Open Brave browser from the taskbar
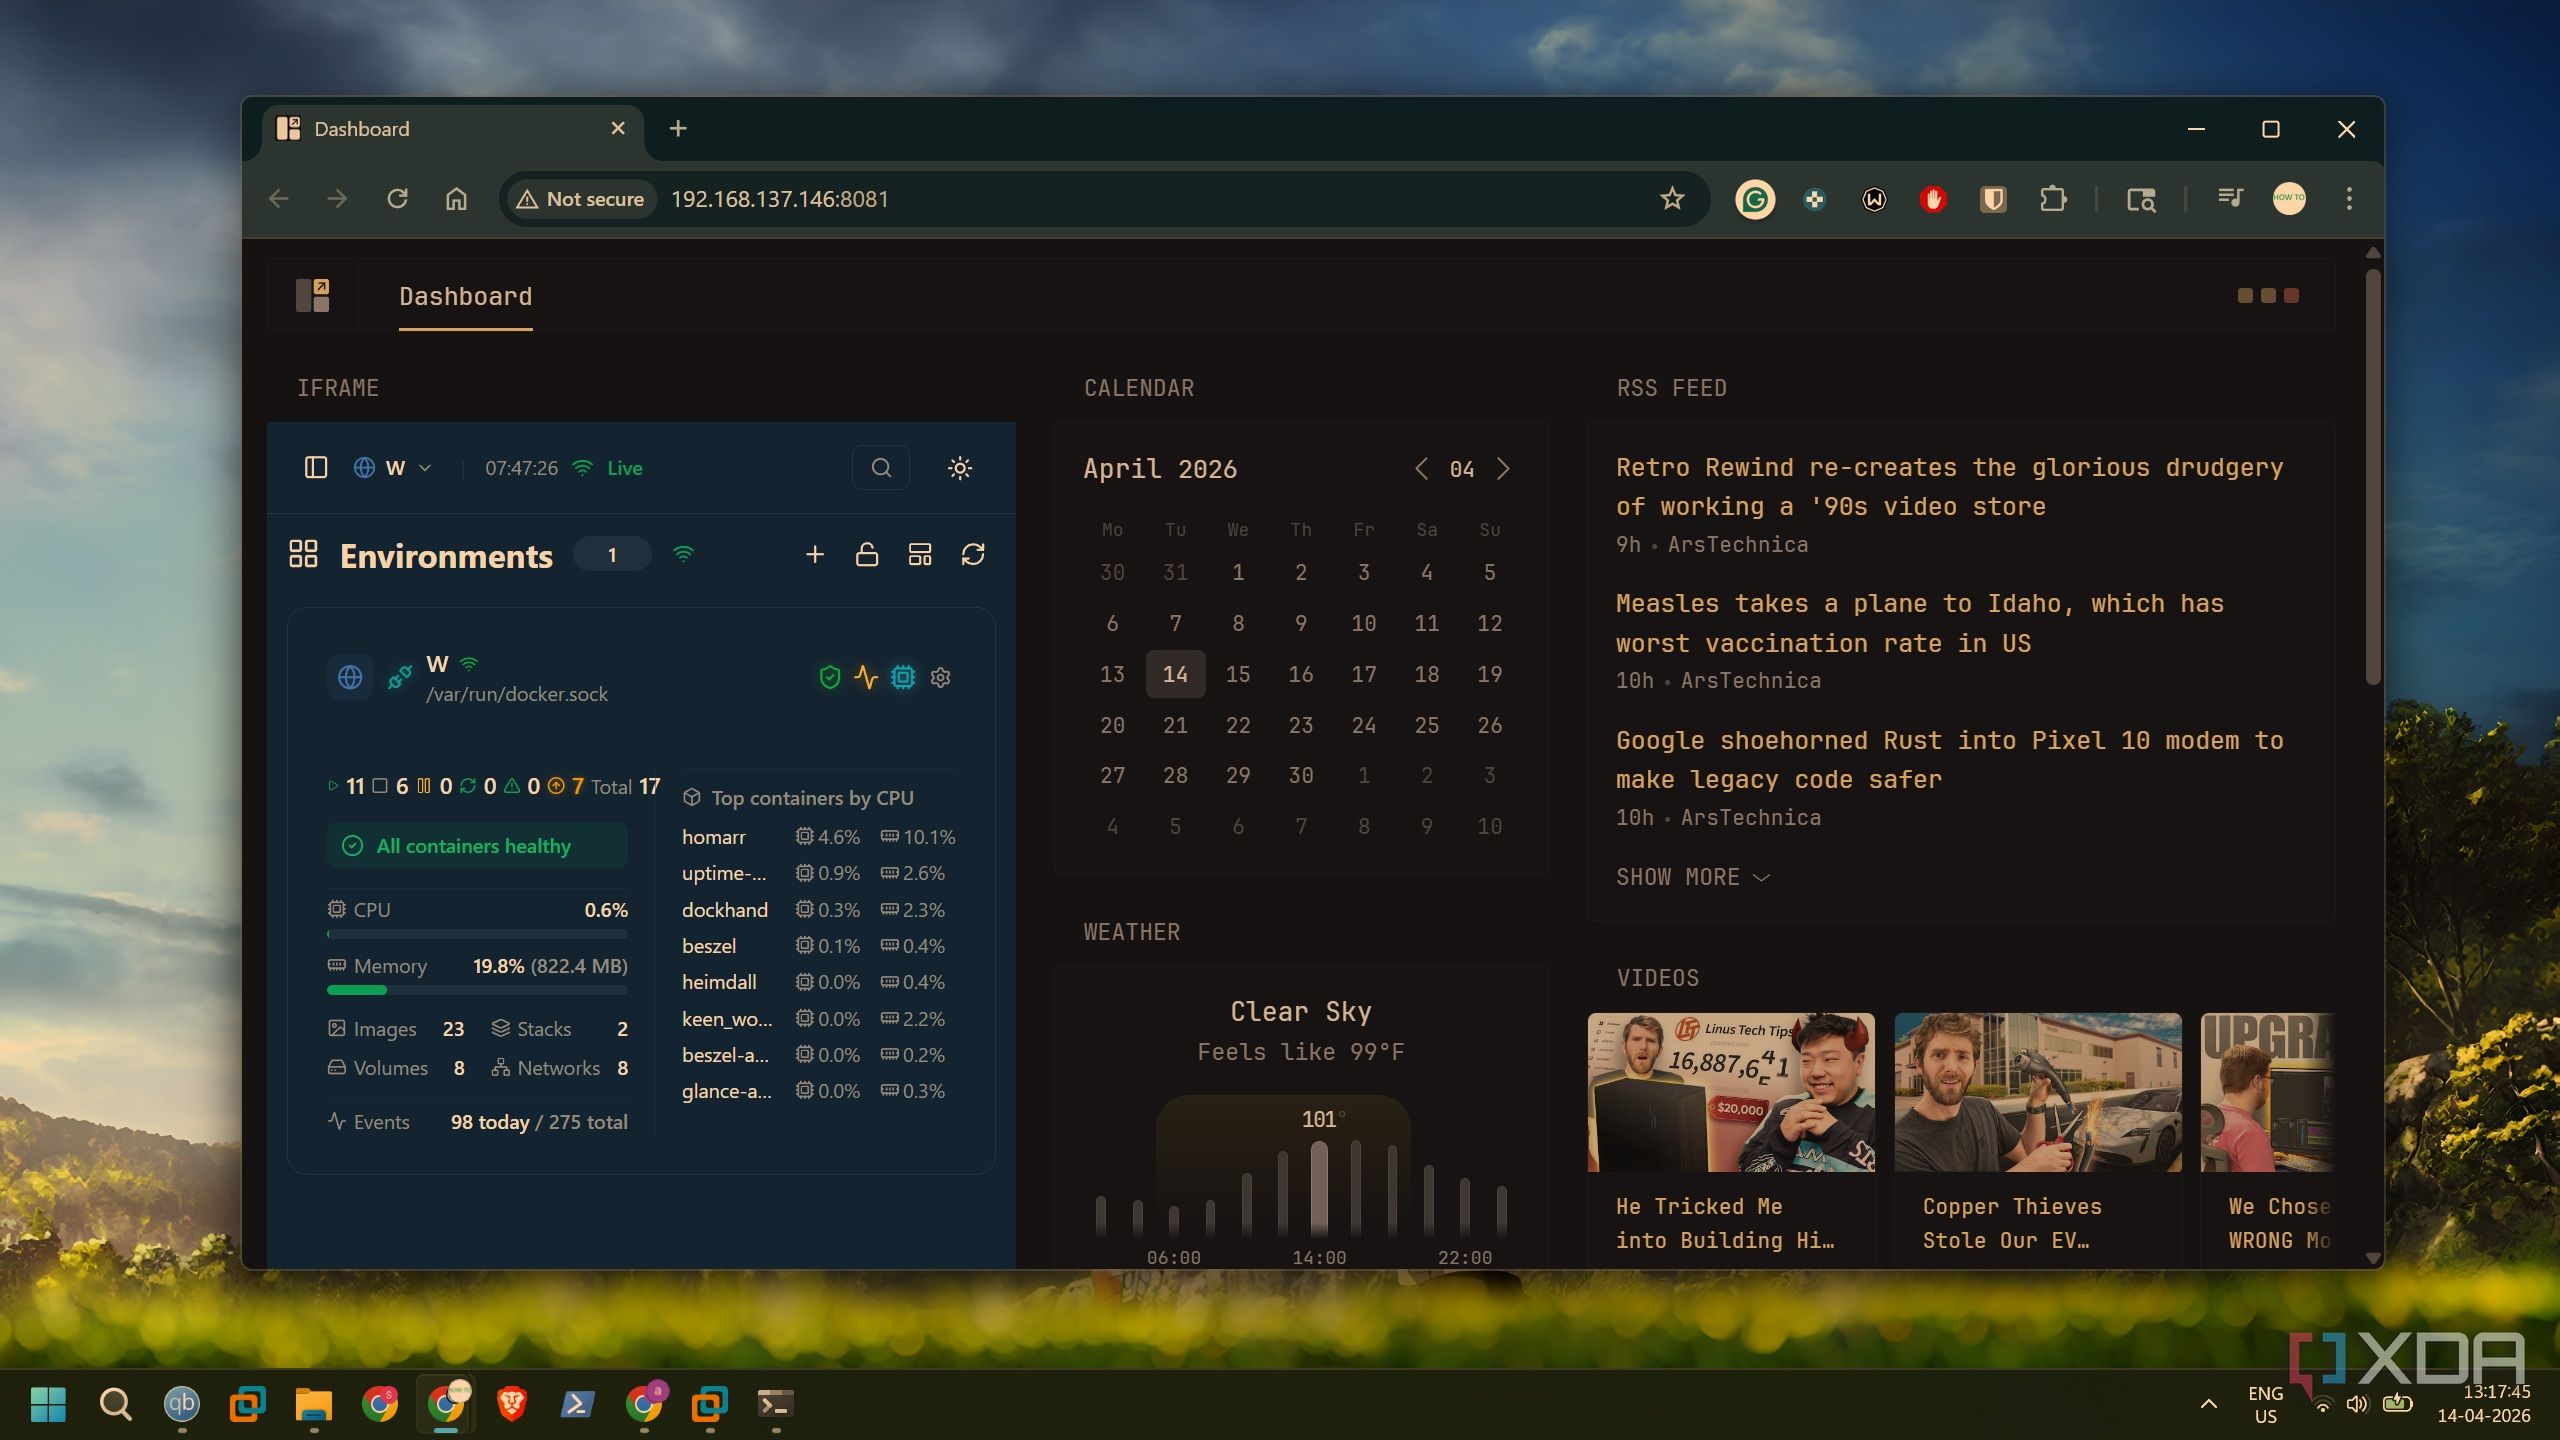 click(x=512, y=1404)
